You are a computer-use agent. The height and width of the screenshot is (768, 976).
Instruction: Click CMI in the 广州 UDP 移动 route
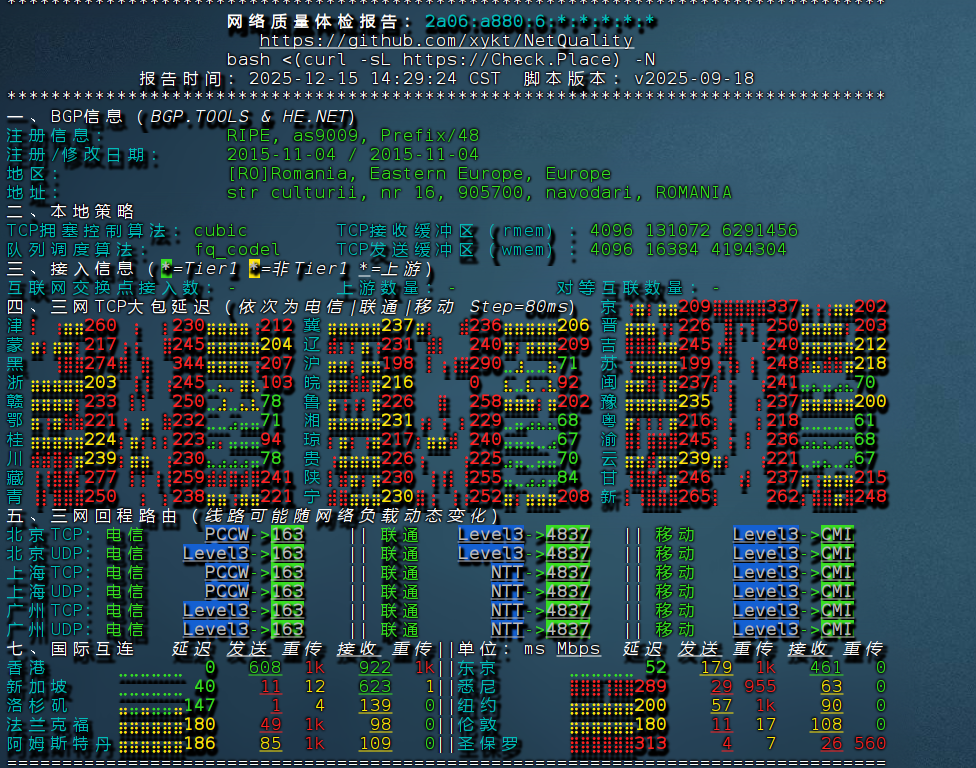(x=837, y=630)
